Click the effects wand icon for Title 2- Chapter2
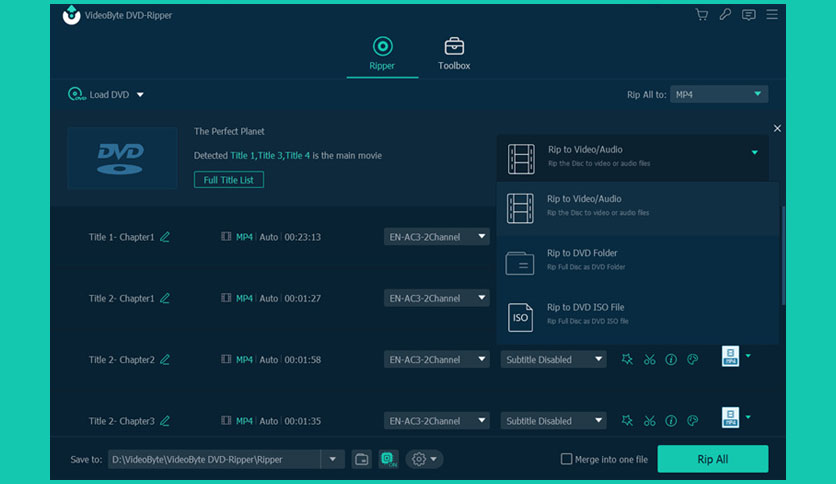Viewport: 836px width, 484px height. 627,359
